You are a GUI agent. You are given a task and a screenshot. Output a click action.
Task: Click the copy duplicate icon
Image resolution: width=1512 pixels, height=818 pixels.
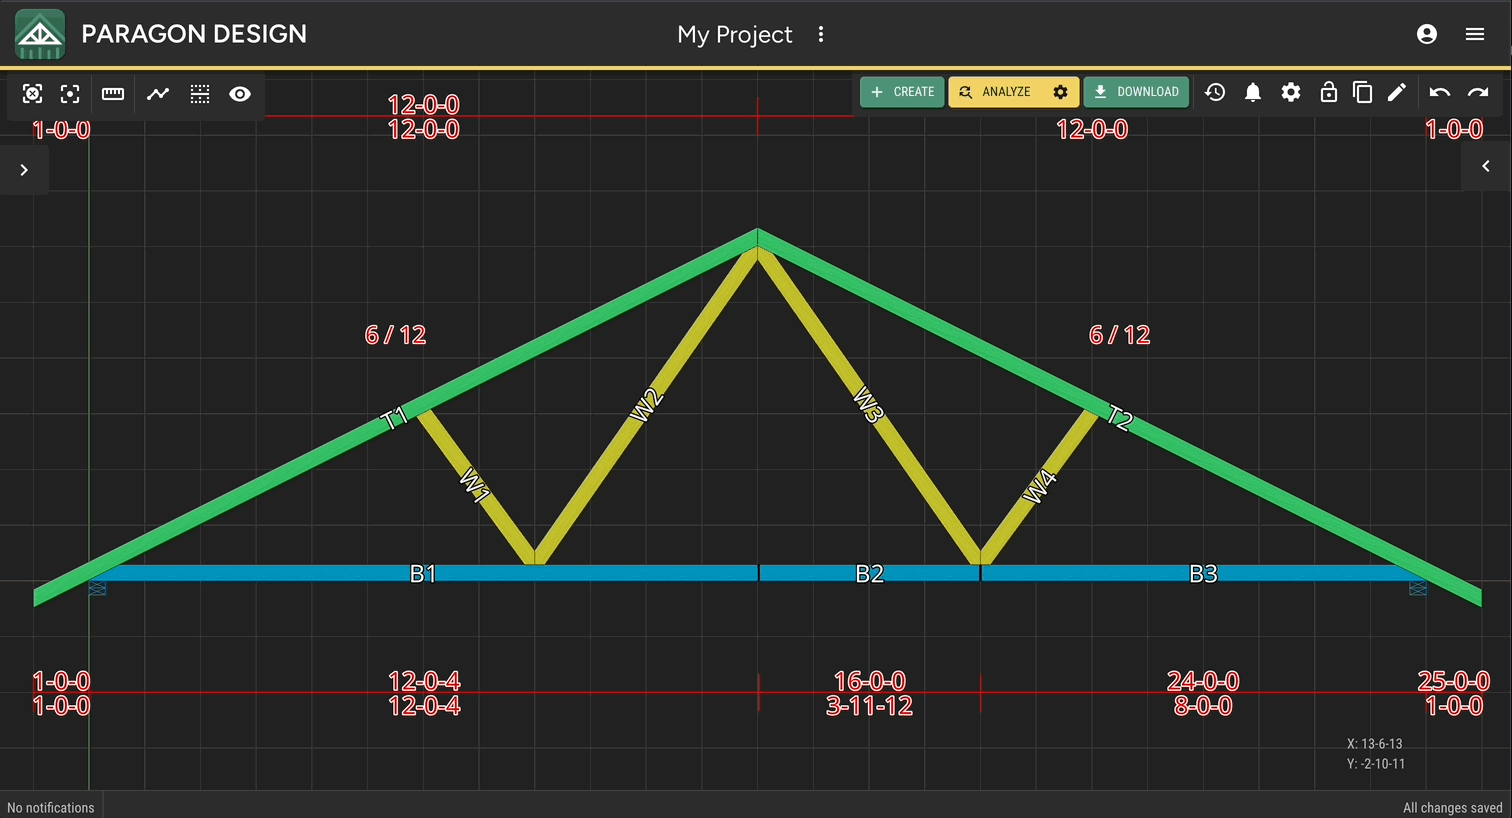pos(1362,92)
